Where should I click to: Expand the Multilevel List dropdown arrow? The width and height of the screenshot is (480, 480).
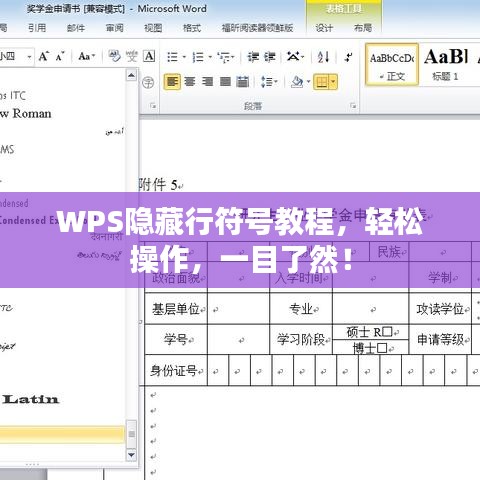[x=232, y=57]
